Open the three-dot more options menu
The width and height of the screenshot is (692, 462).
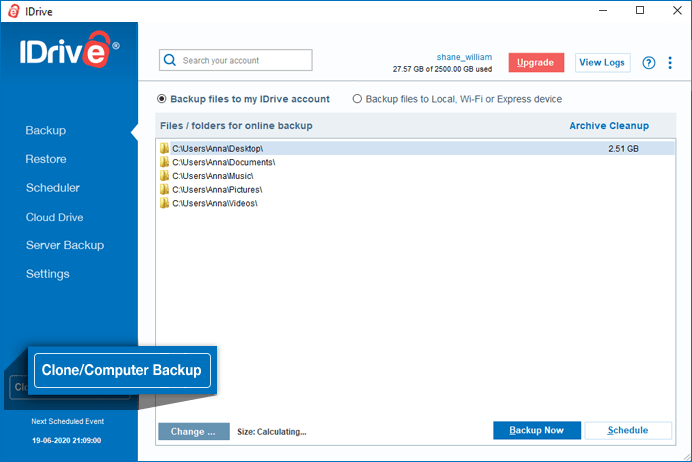point(670,63)
